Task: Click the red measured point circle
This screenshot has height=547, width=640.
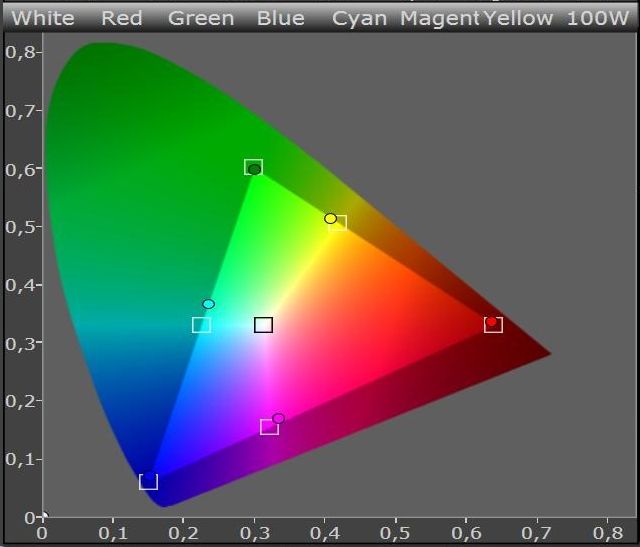Action: click(x=491, y=322)
